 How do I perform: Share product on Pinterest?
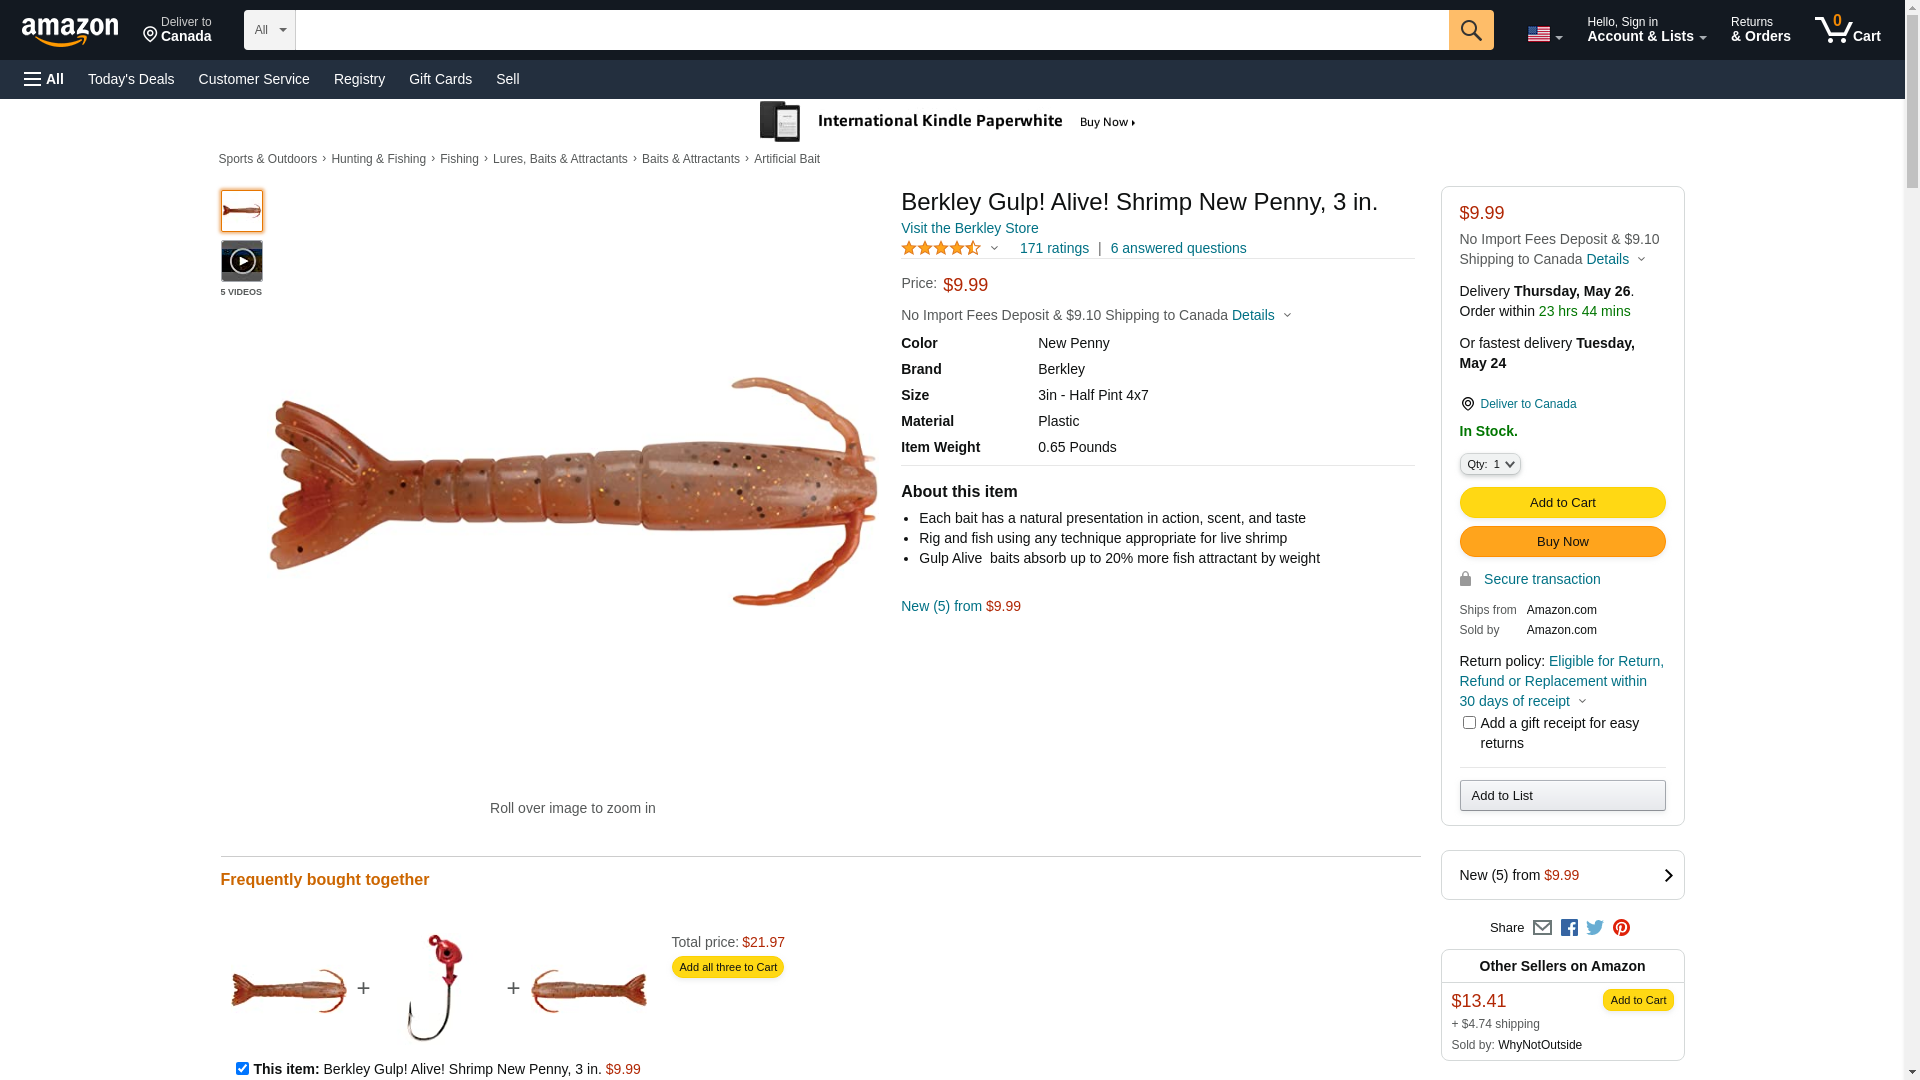(x=1621, y=928)
